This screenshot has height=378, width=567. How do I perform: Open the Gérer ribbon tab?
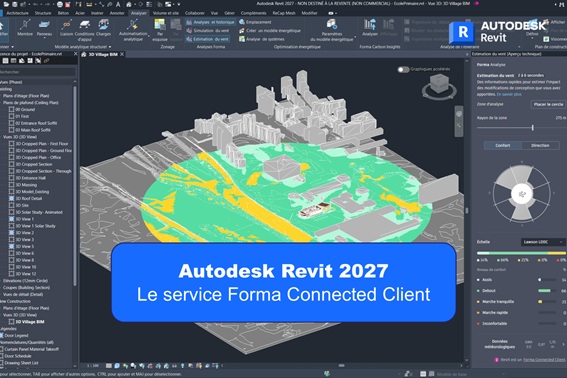click(229, 13)
